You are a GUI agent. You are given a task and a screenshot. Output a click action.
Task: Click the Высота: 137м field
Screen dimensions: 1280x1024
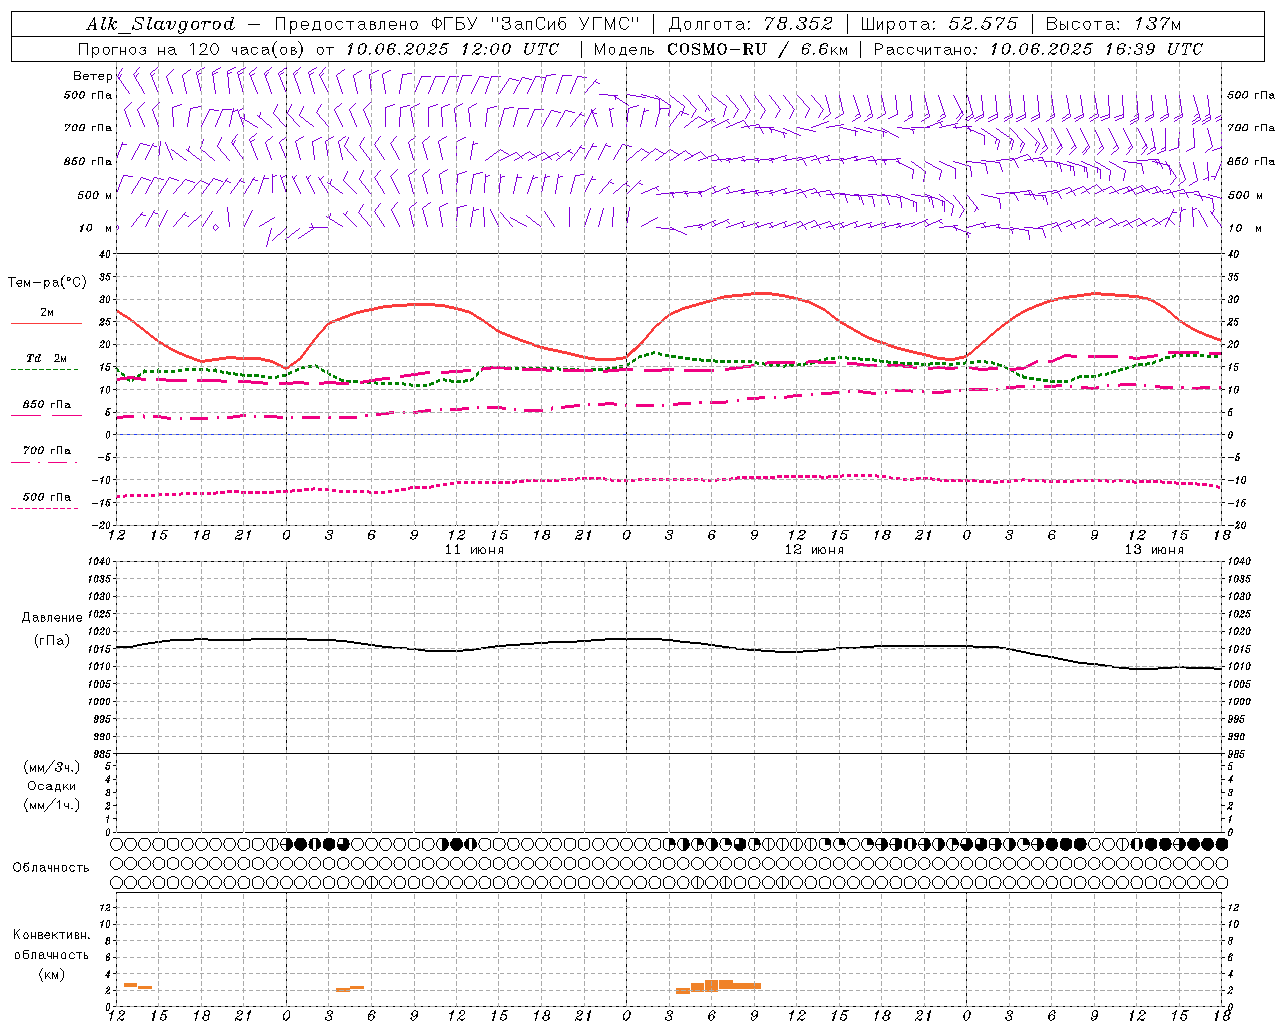pos(1113,24)
